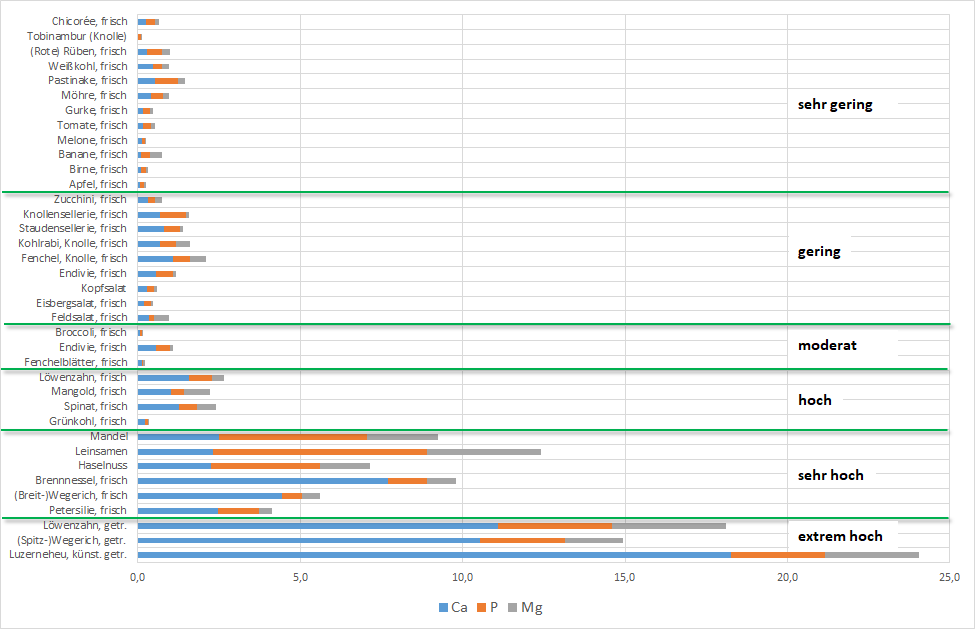
Task: Click the 'Broccoli, frisch' label
Action: click(x=91, y=333)
